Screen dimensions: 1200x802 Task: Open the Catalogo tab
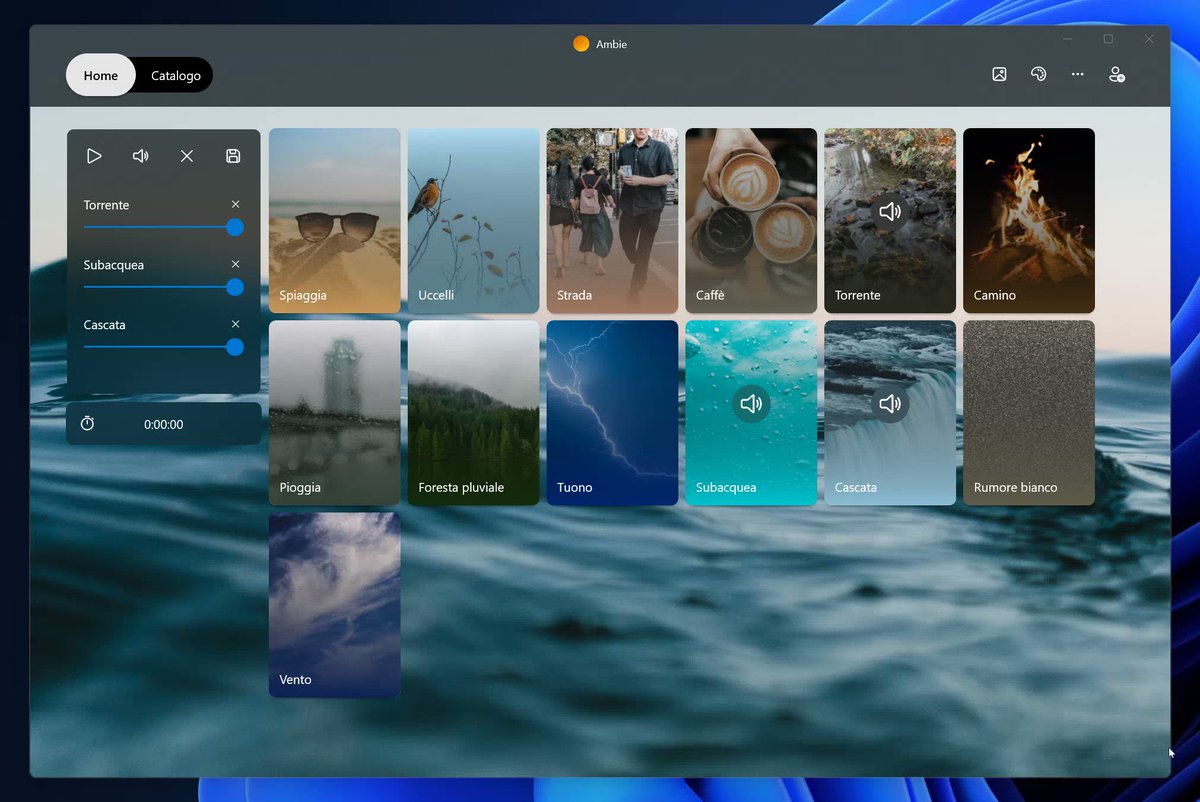click(x=176, y=75)
